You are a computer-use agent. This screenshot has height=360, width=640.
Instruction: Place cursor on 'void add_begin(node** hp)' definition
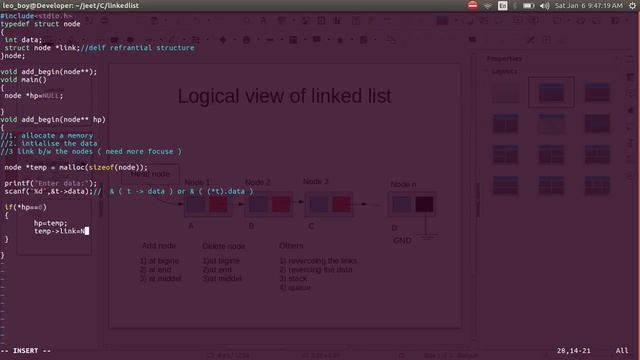pos(53,120)
